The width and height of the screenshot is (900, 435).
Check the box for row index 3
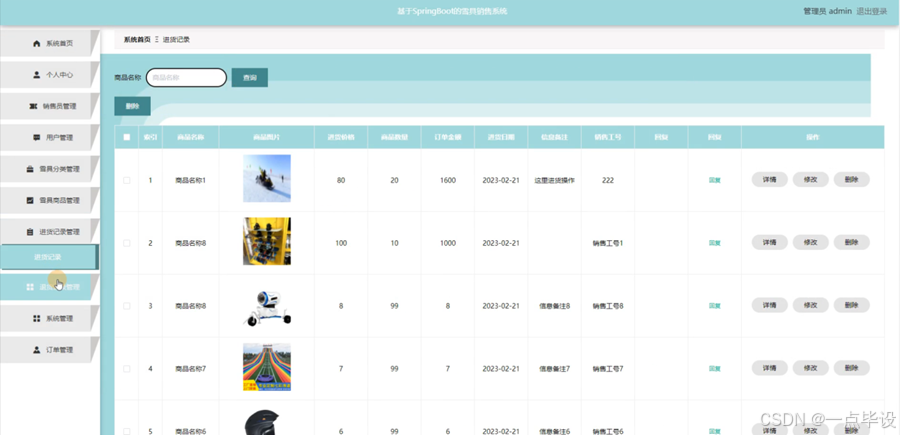127,306
